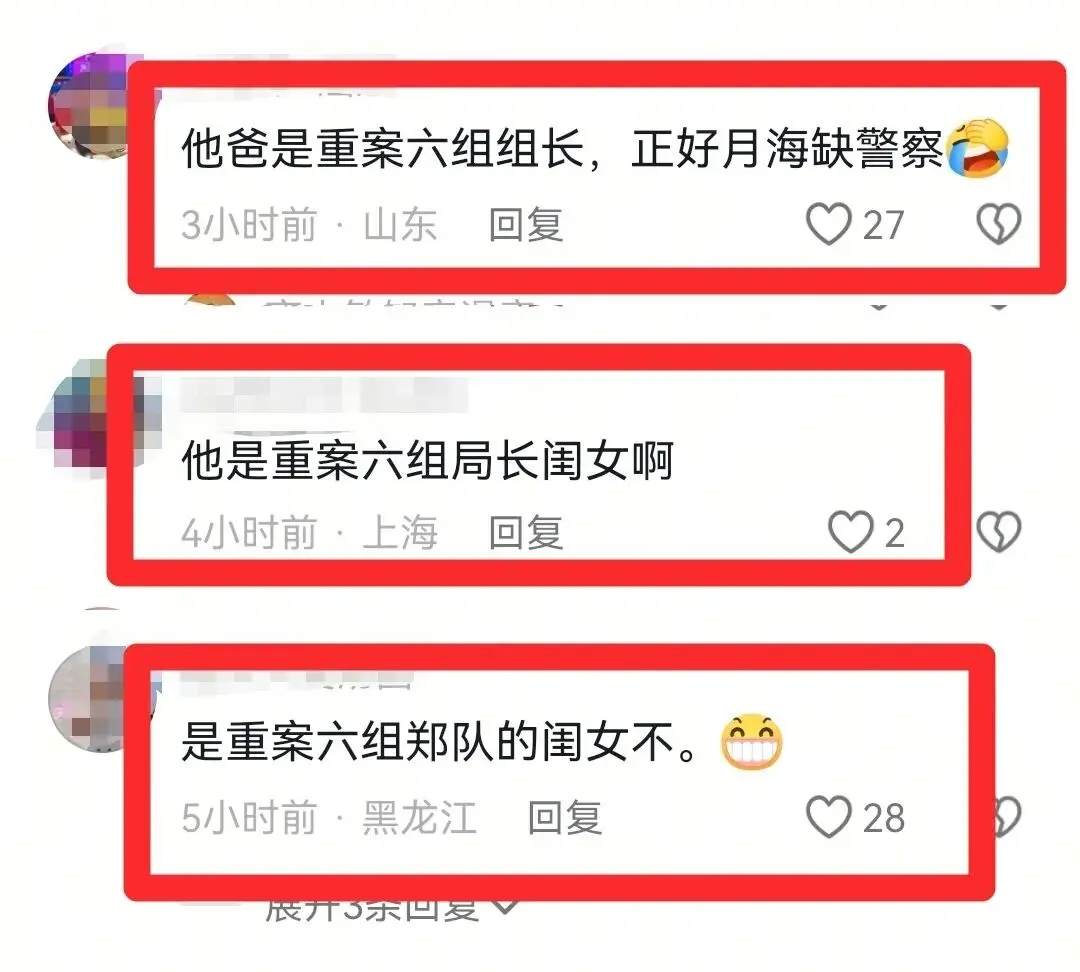
Task: Click the grinning emoji in third comment
Action: pos(751,742)
